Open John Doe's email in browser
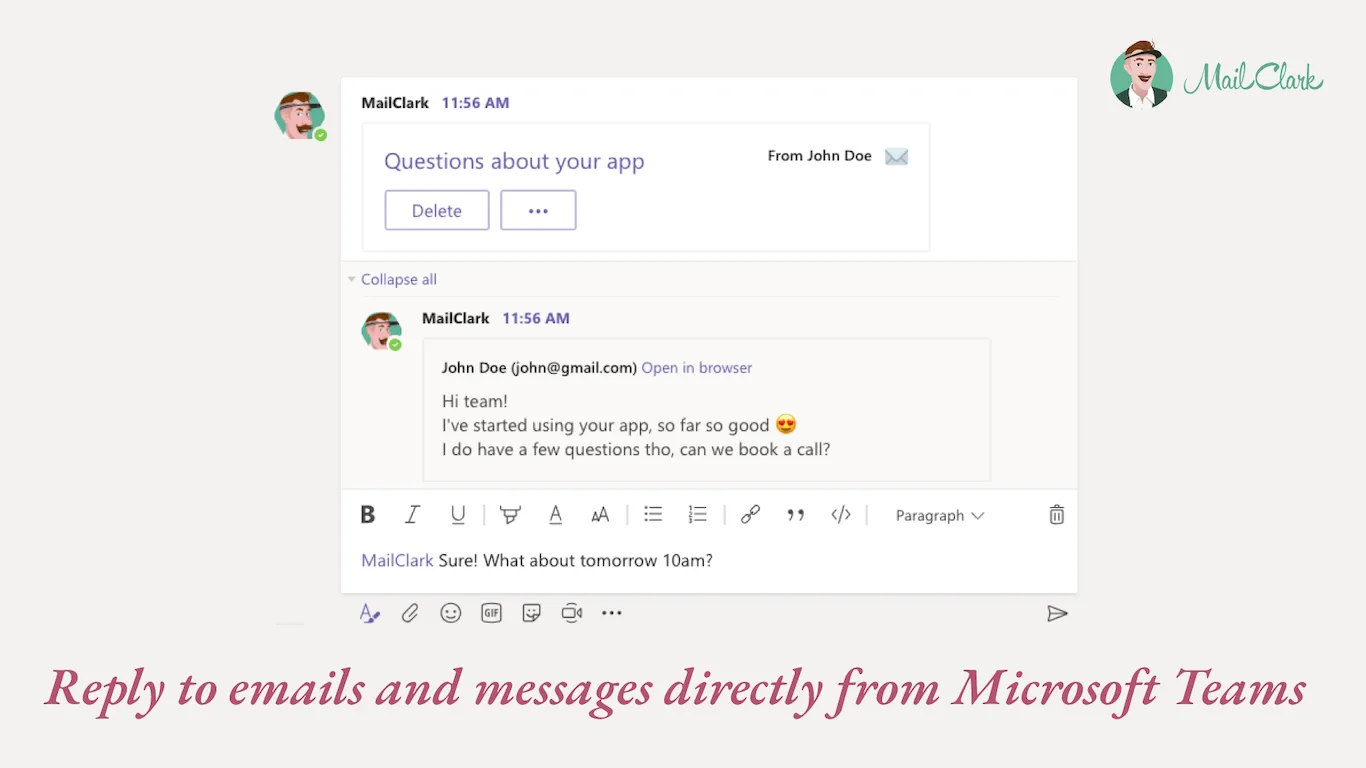Image resolution: width=1366 pixels, height=768 pixels. point(697,368)
